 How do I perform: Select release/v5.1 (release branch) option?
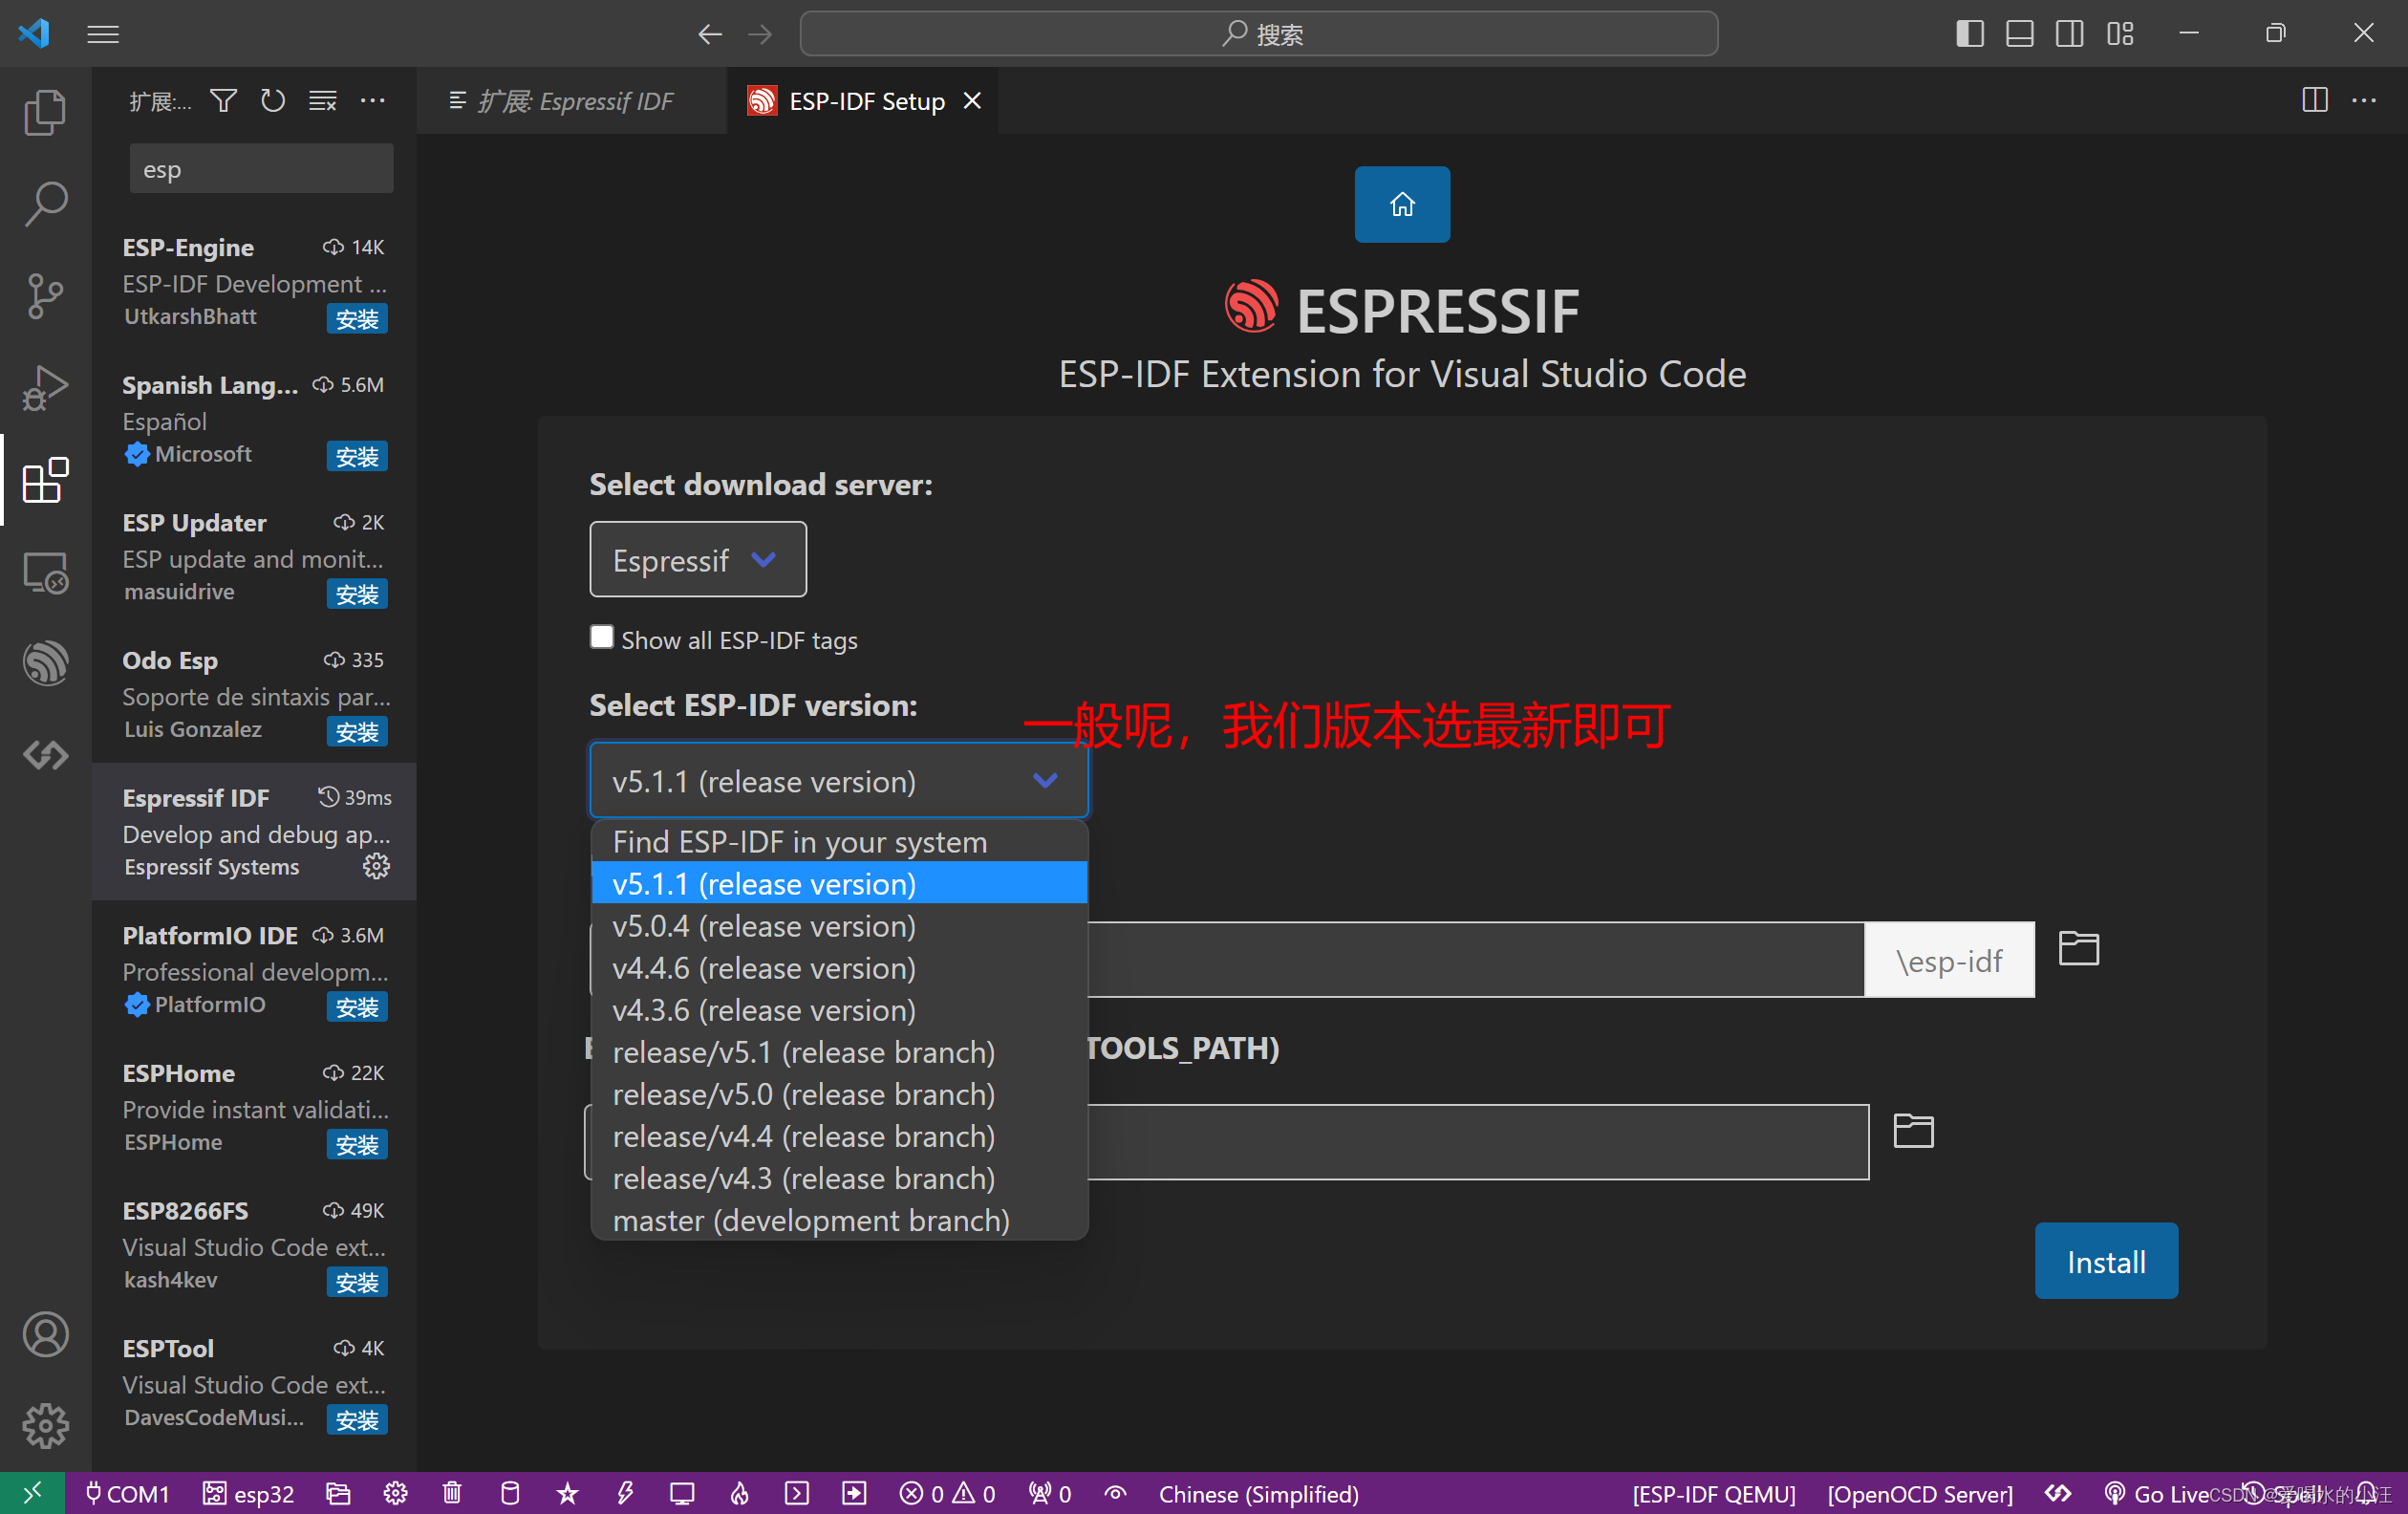coord(838,1052)
